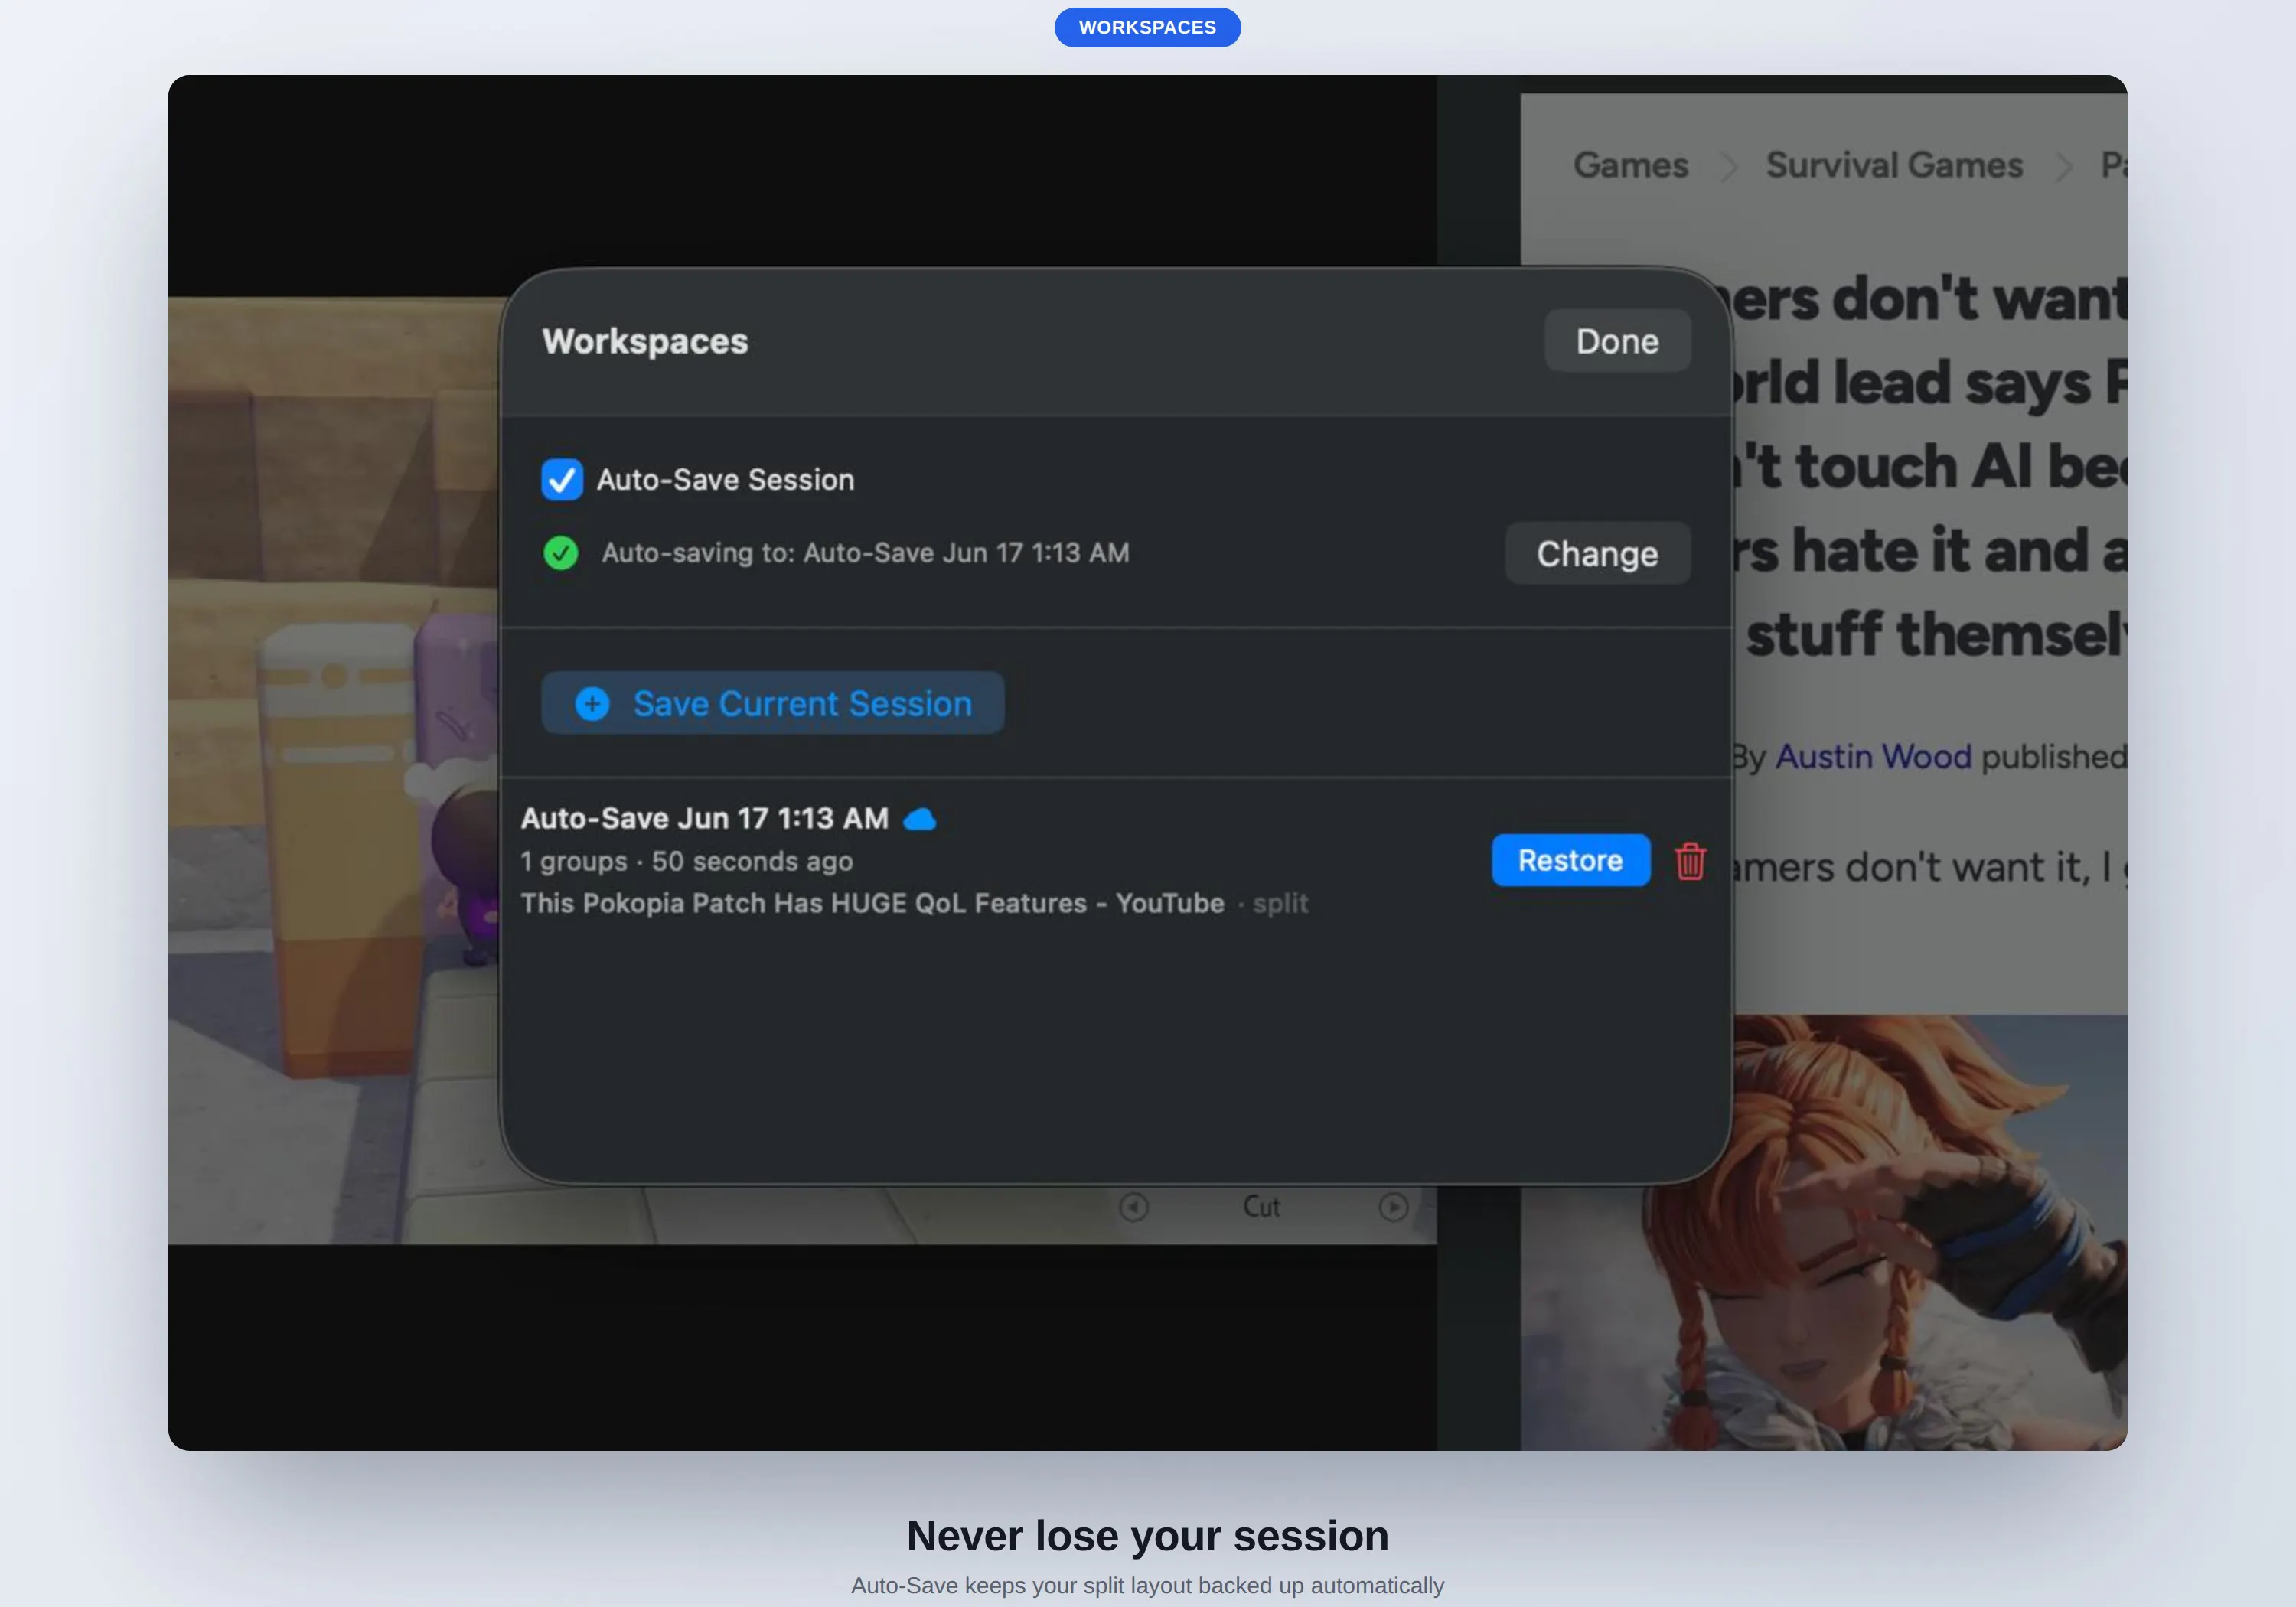Click 'Auto-saving to: Auto-Save Jun 17' text
Image resolution: width=2296 pixels, height=1607 pixels.
click(x=866, y=553)
